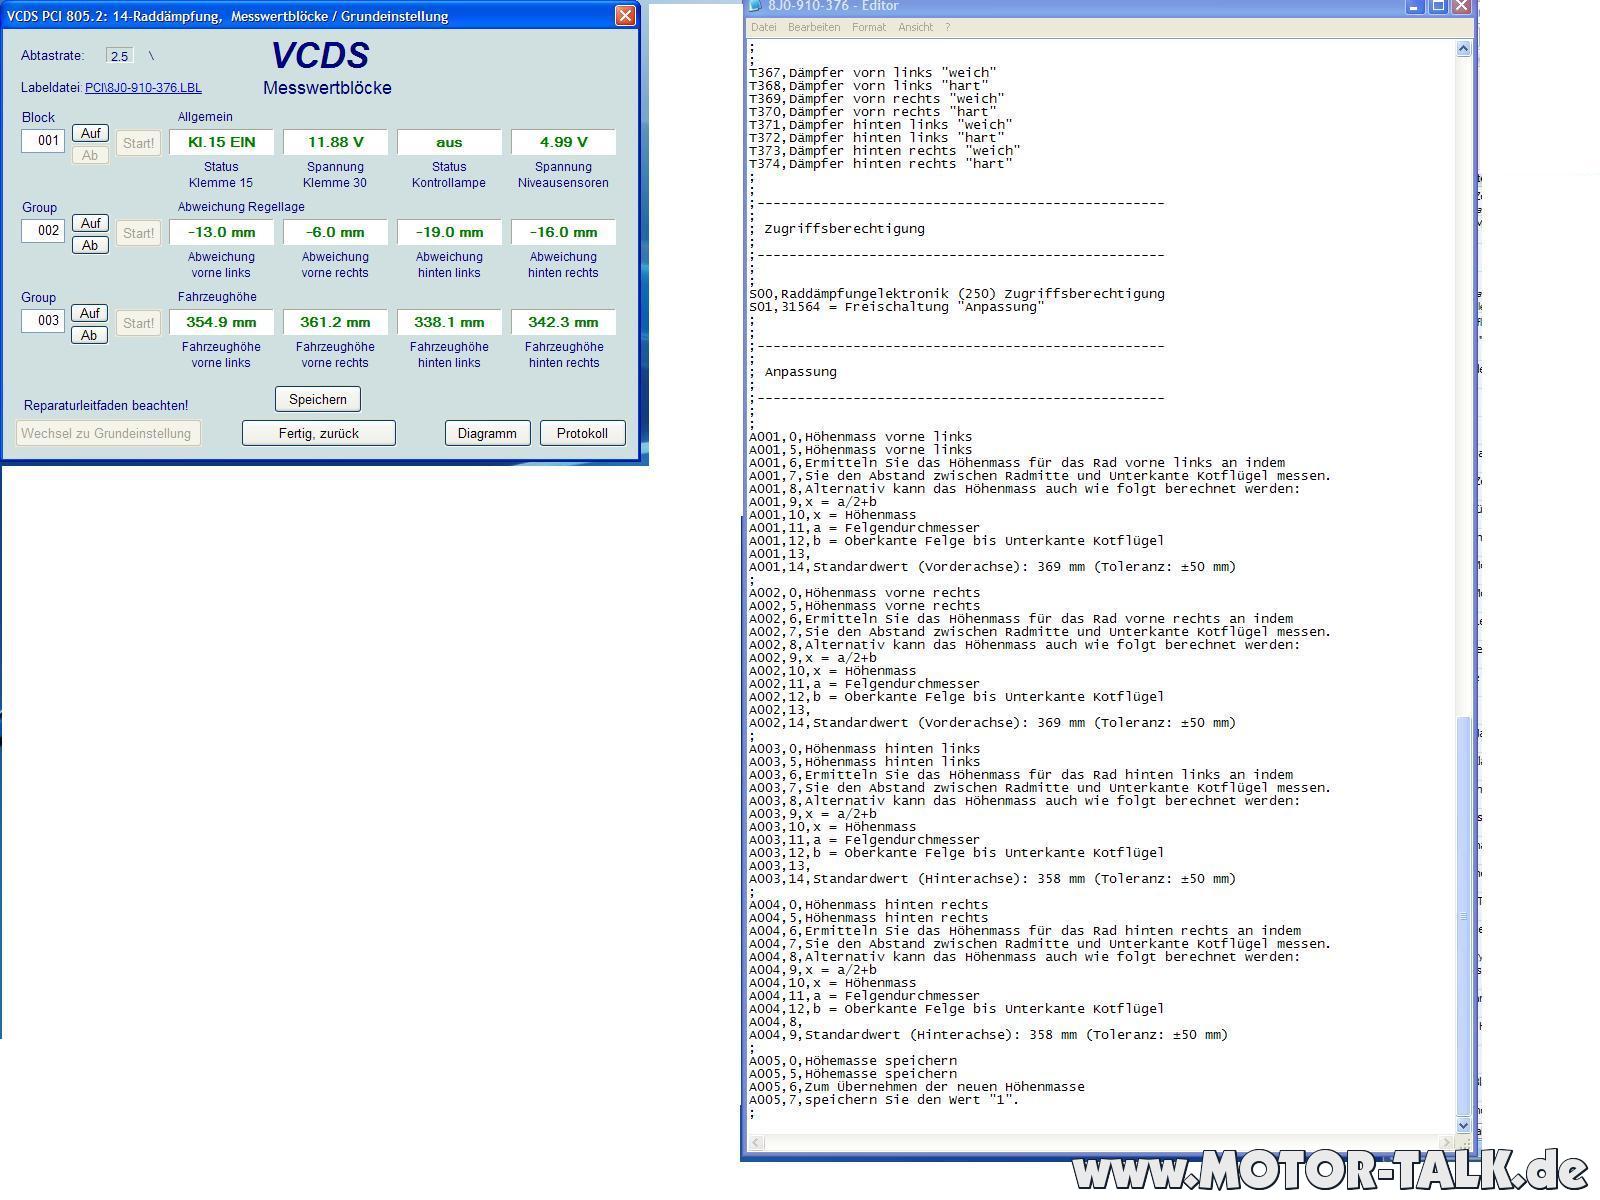
Task: Close the Editor window
Action: pyautogui.click(x=1461, y=5)
